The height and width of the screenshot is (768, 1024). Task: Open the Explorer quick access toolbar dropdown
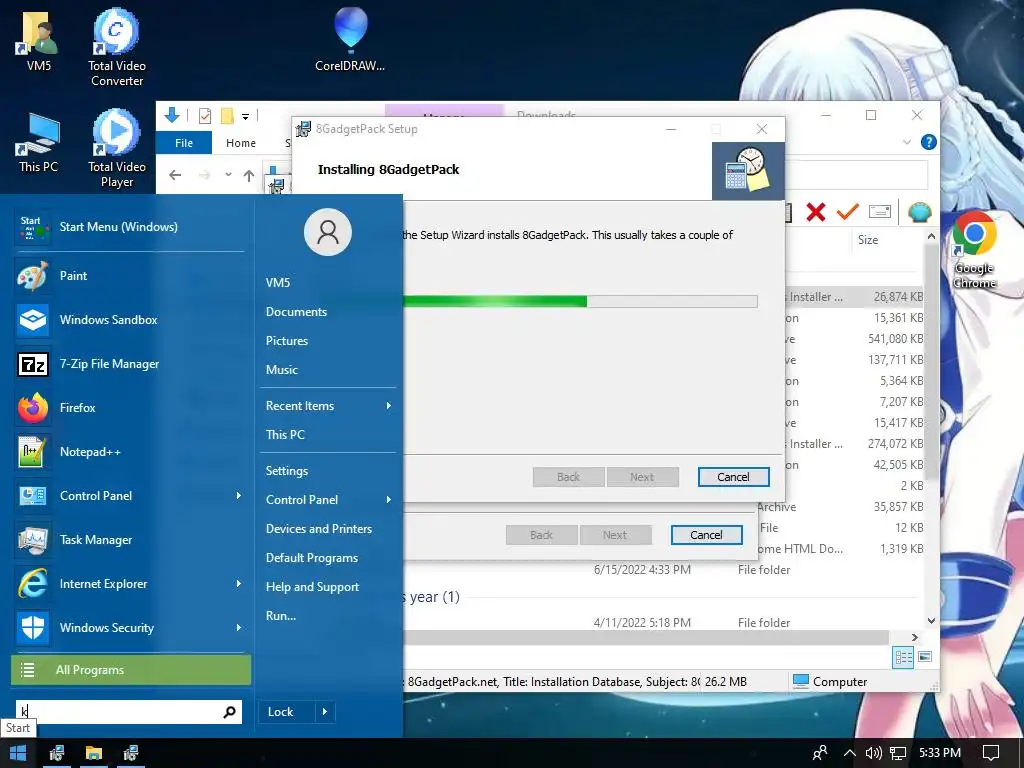tap(246, 117)
